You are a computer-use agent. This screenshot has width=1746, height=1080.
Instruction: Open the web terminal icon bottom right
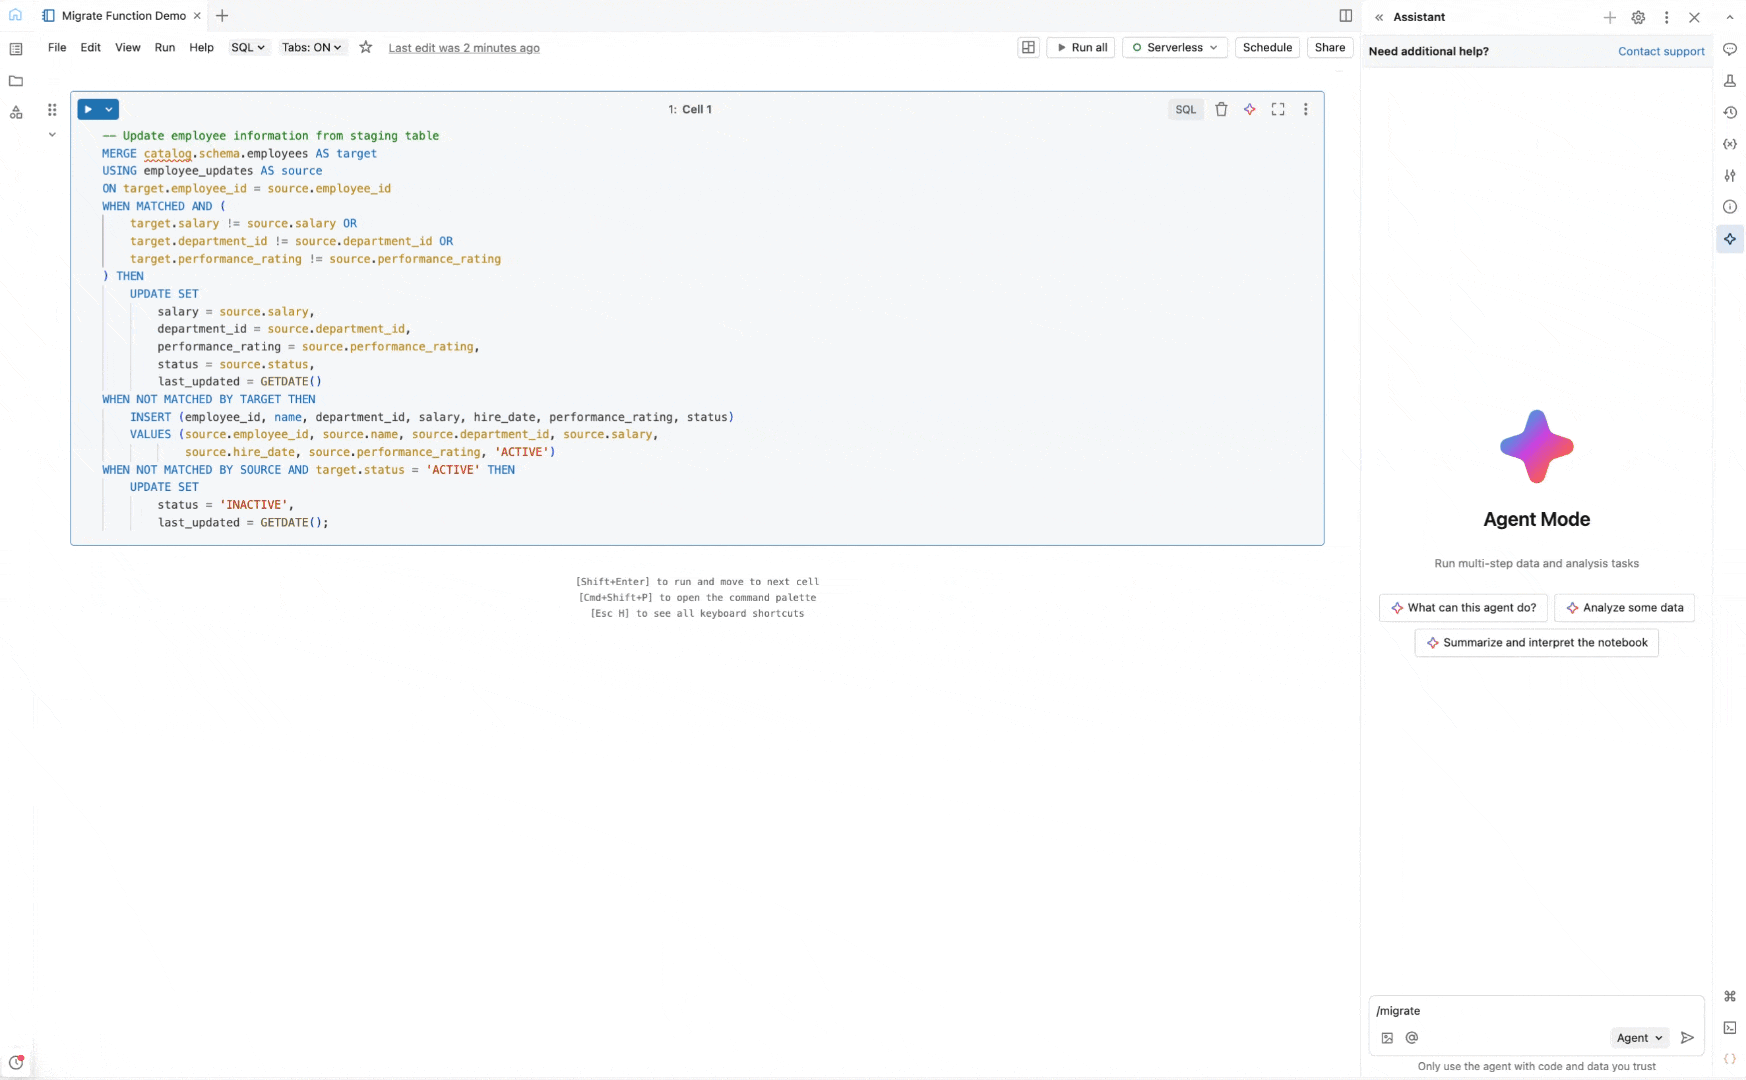[x=1730, y=1027]
